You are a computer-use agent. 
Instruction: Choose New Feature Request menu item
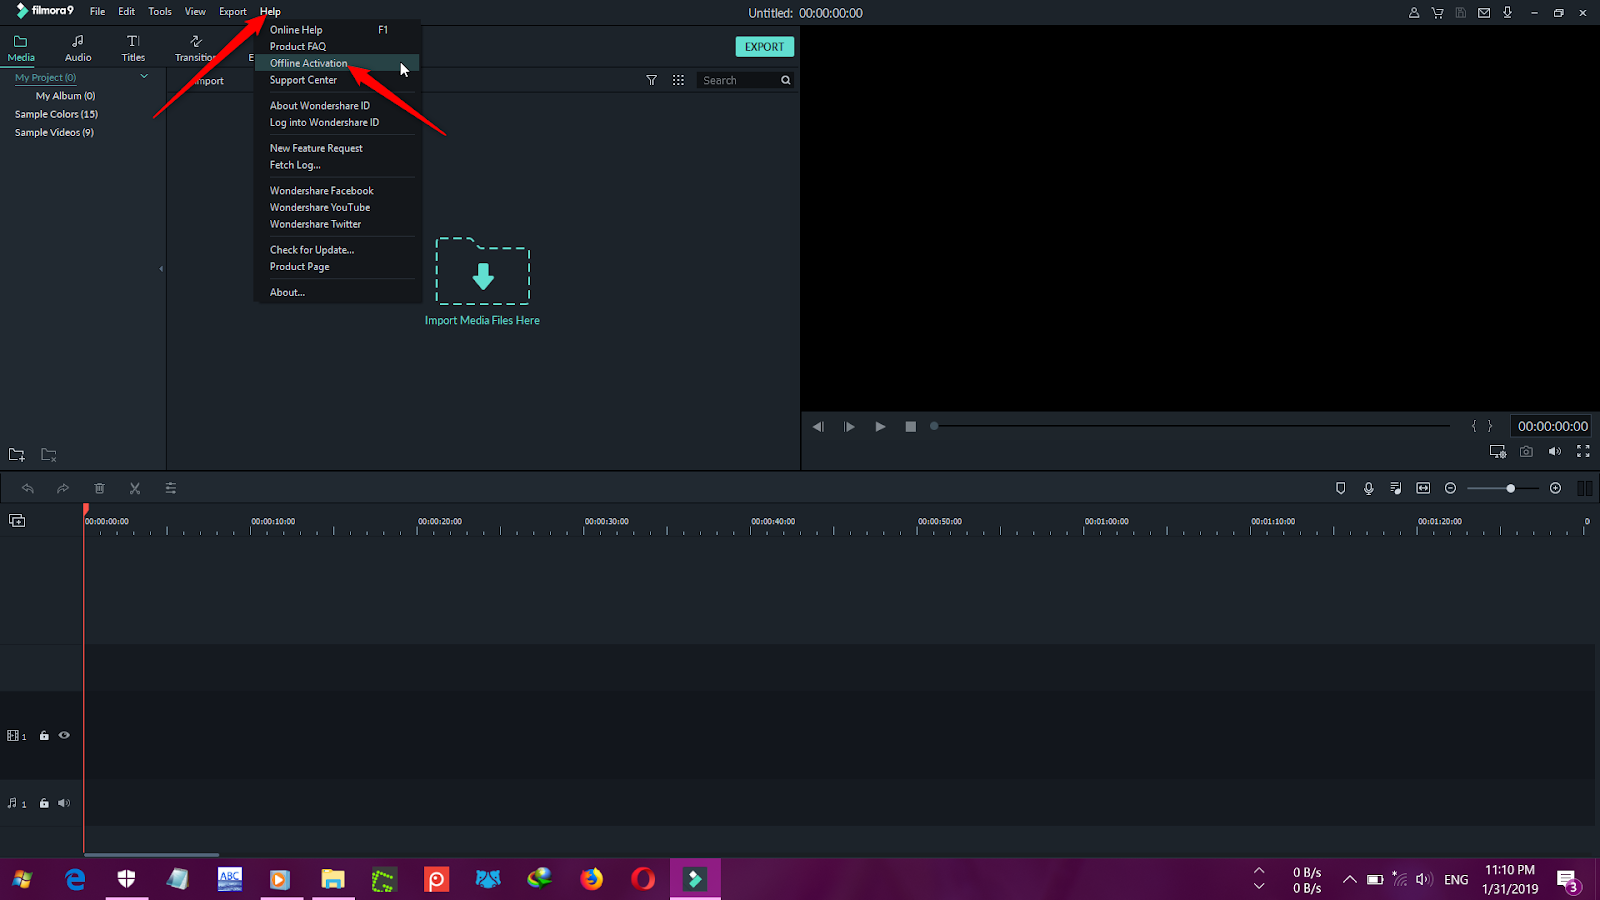337,148
